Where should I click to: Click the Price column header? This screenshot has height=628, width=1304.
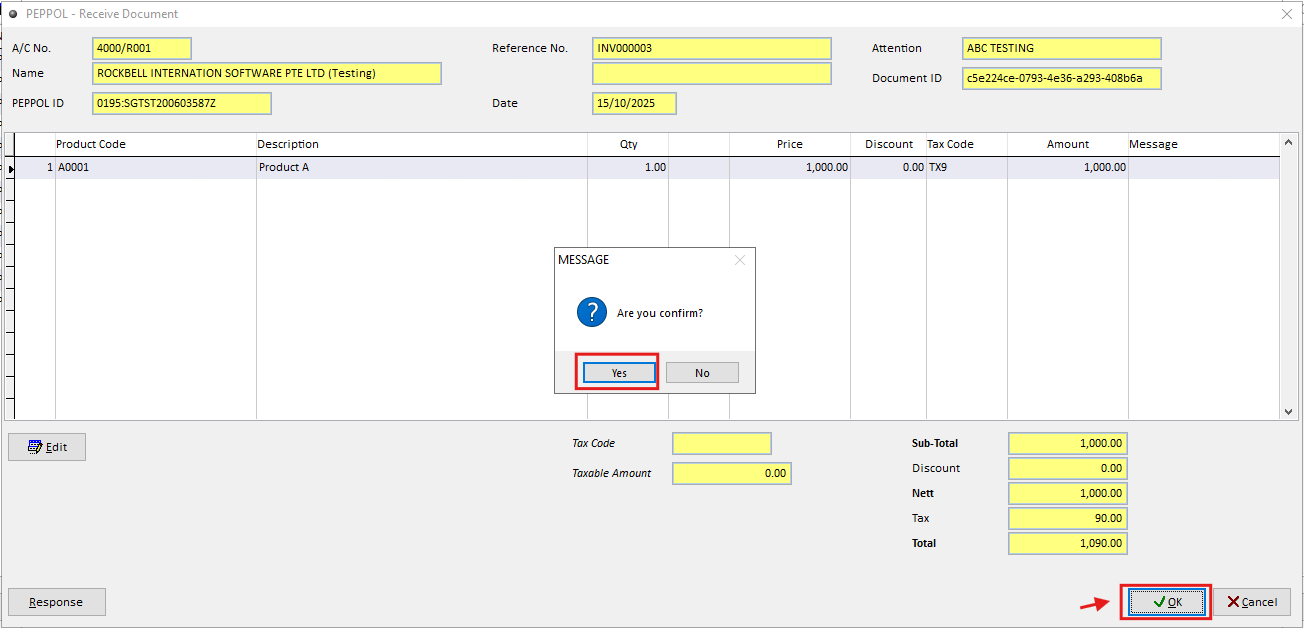click(x=790, y=144)
